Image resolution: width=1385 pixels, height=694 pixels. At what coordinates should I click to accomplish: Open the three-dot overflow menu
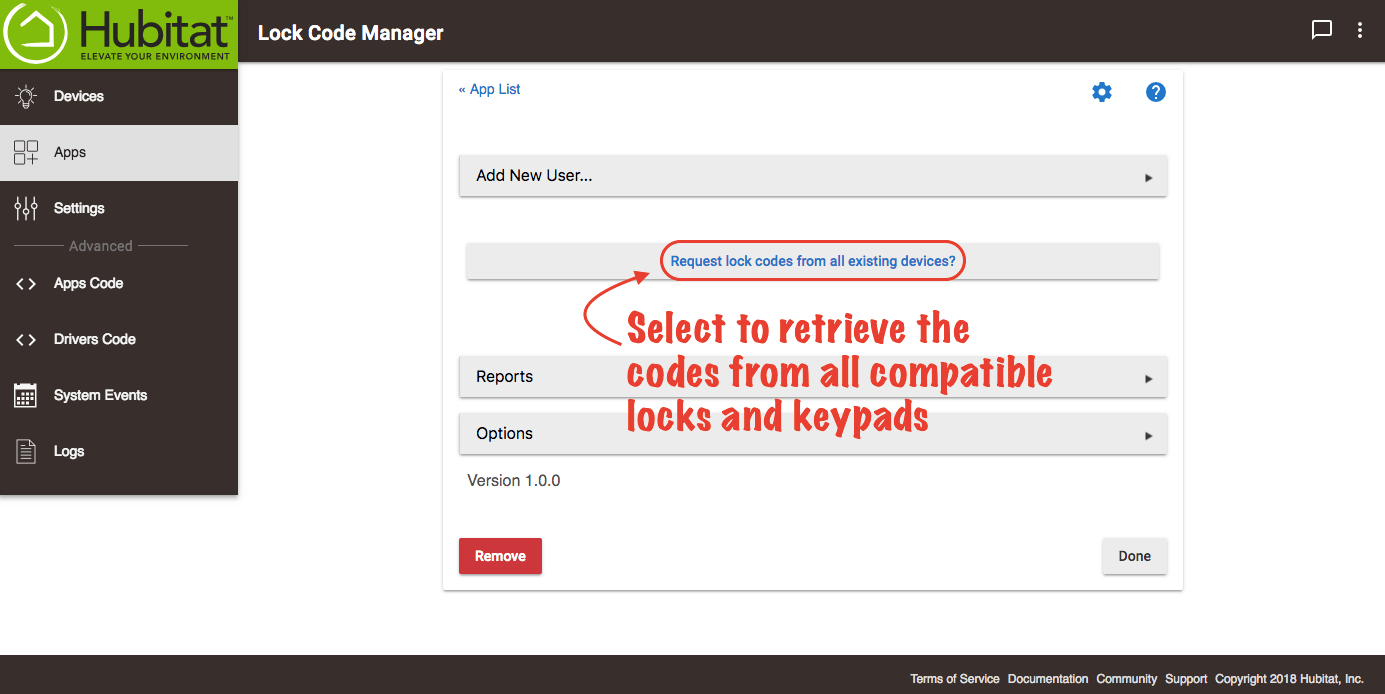click(x=1359, y=30)
